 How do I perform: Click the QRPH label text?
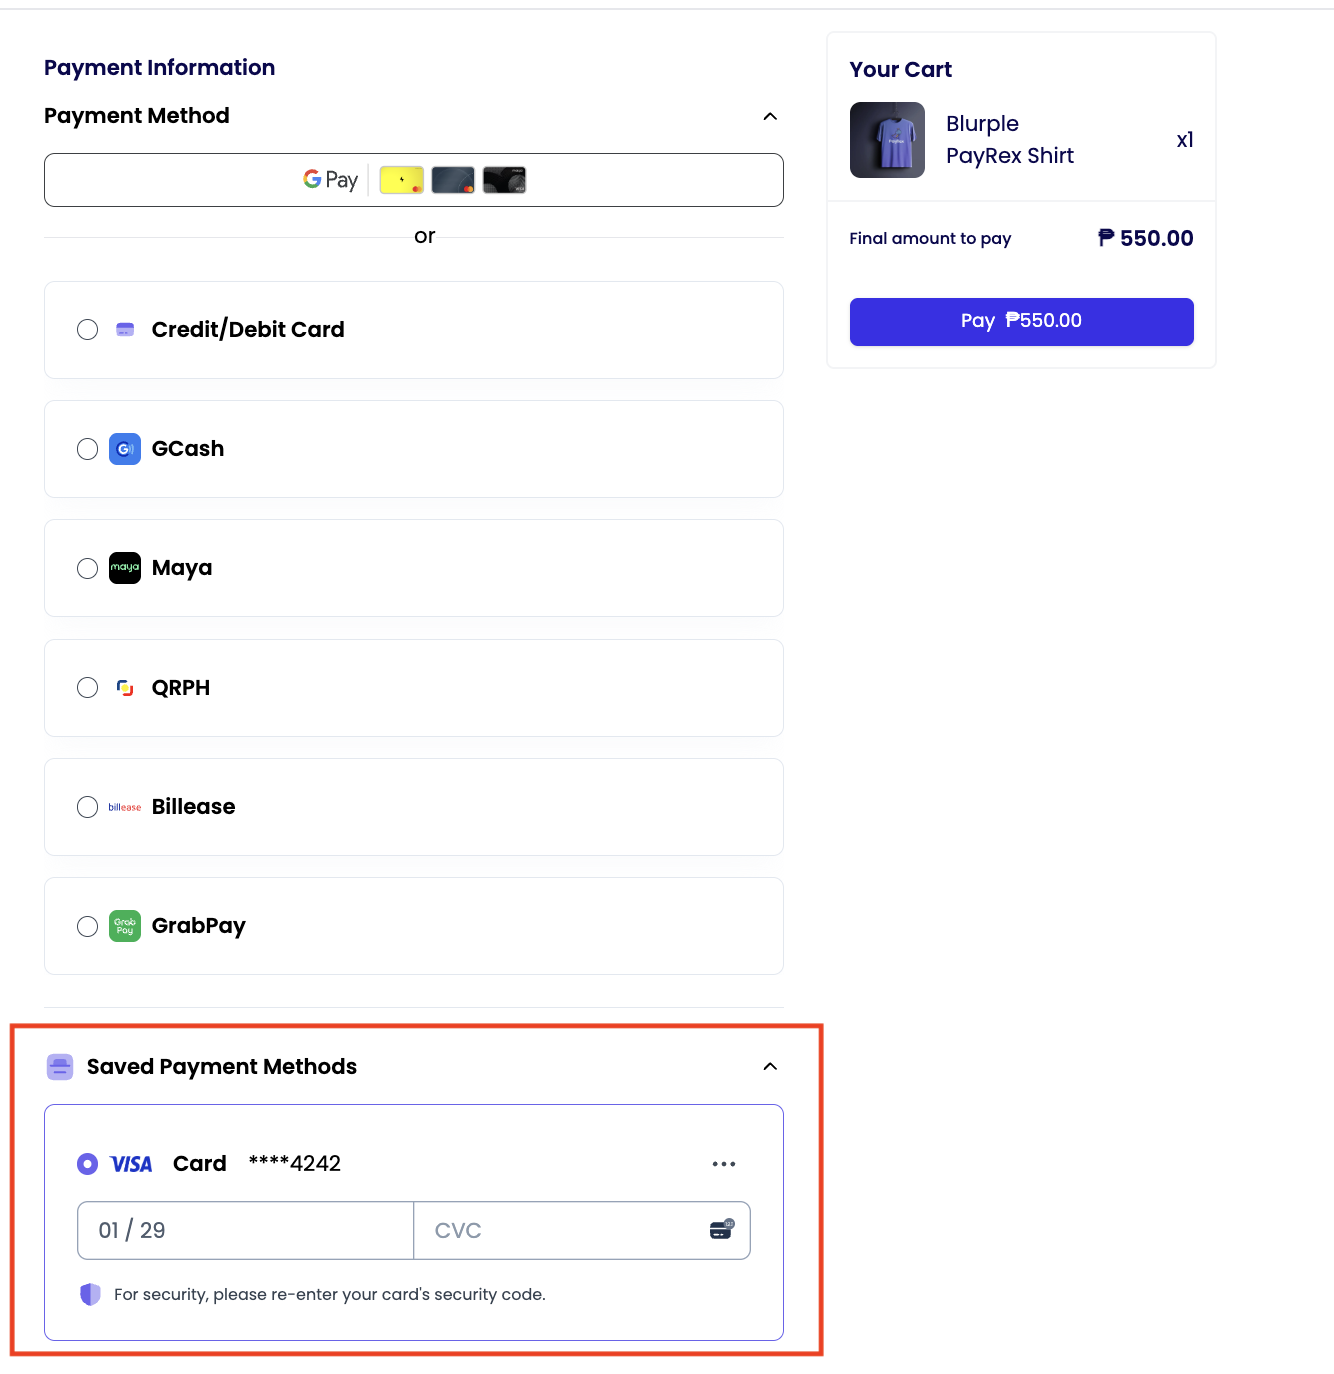click(x=181, y=688)
